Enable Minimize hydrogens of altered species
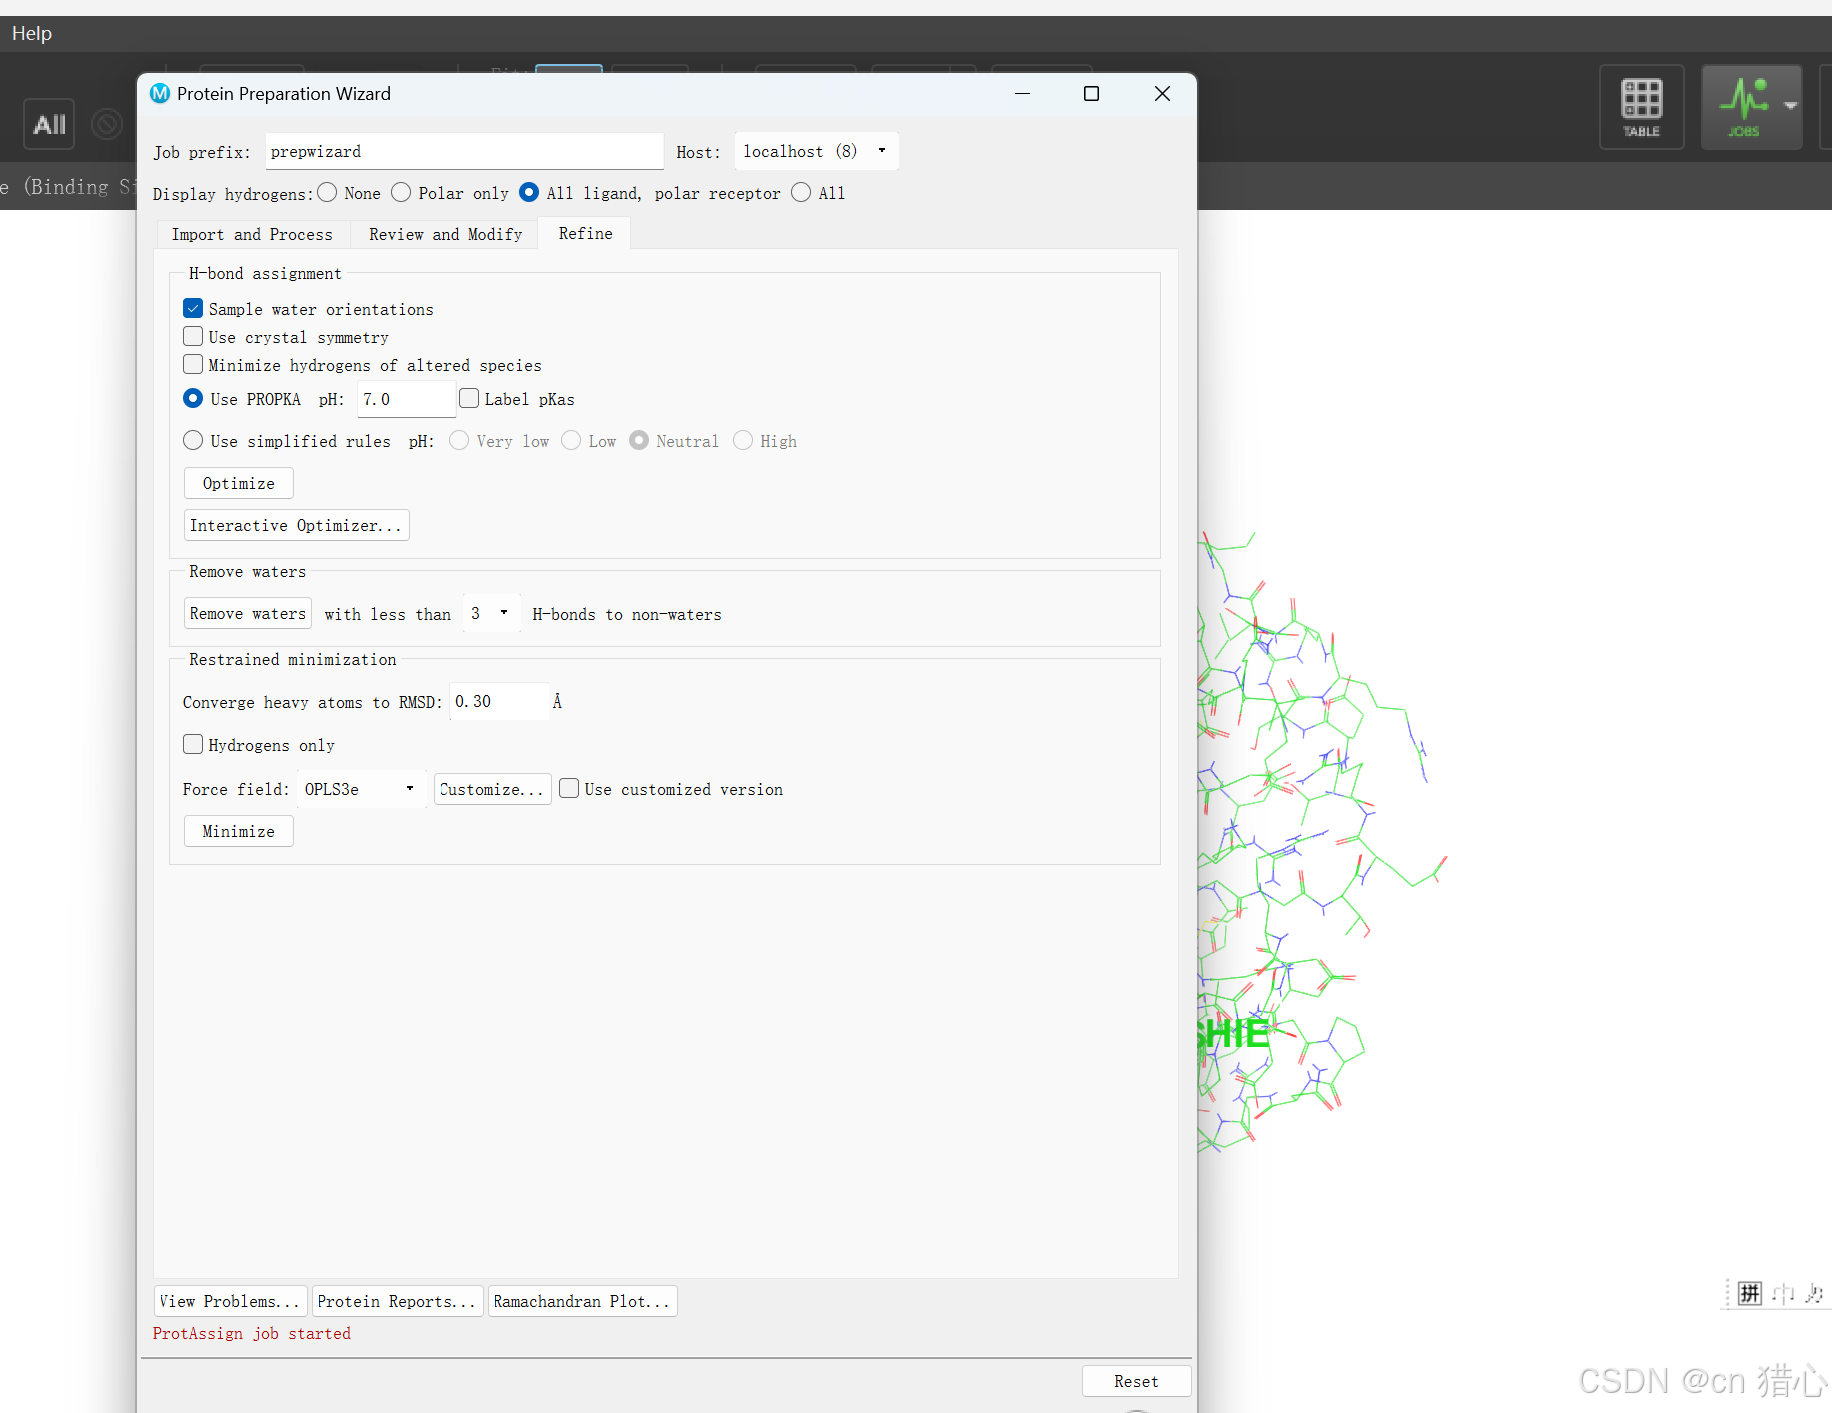The image size is (1832, 1413). pyautogui.click(x=193, y=364)
